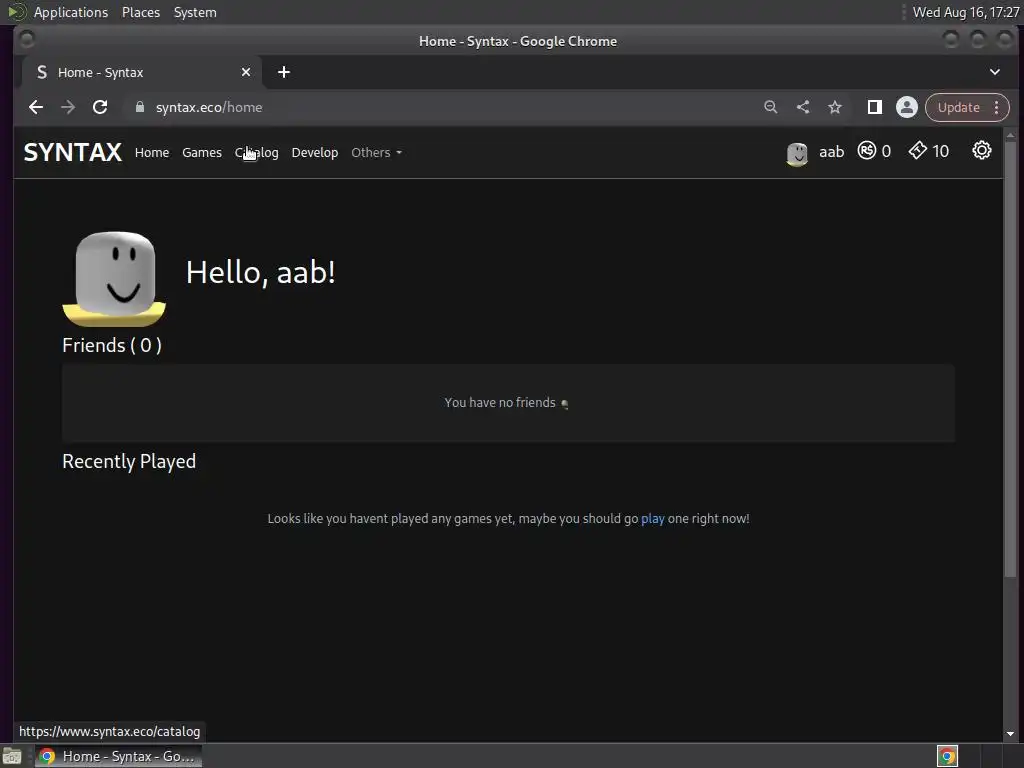
Task: Click the window menu button in Chrome title bar
Action: pyautogui.click(x=26, y=40)
